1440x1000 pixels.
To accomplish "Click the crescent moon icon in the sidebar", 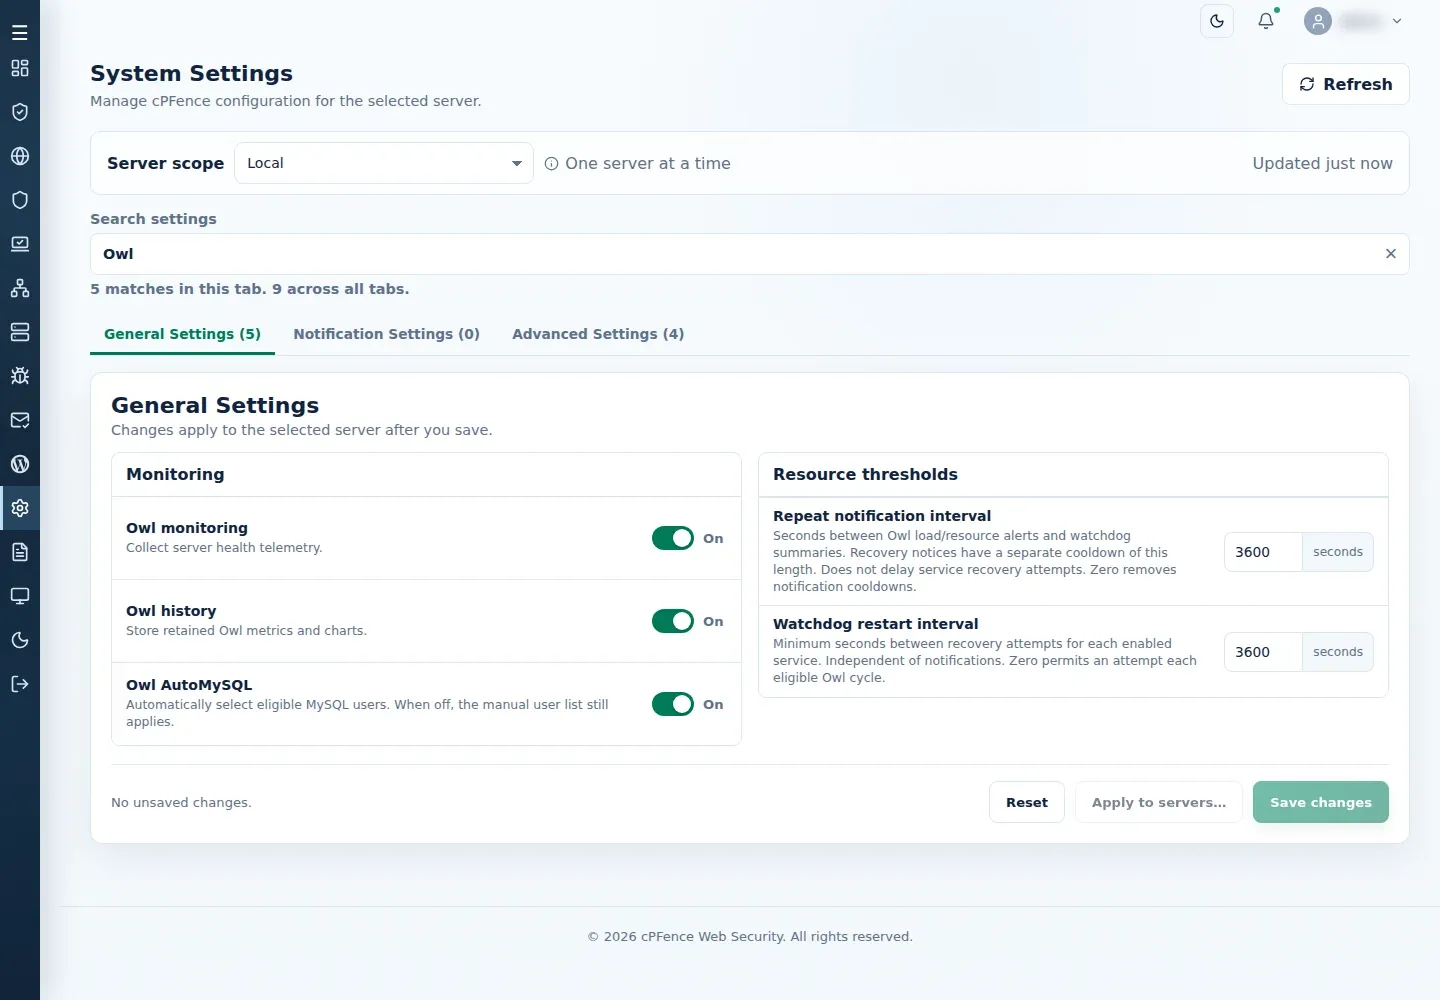I will pyautogui.click(x=20, y=640).
